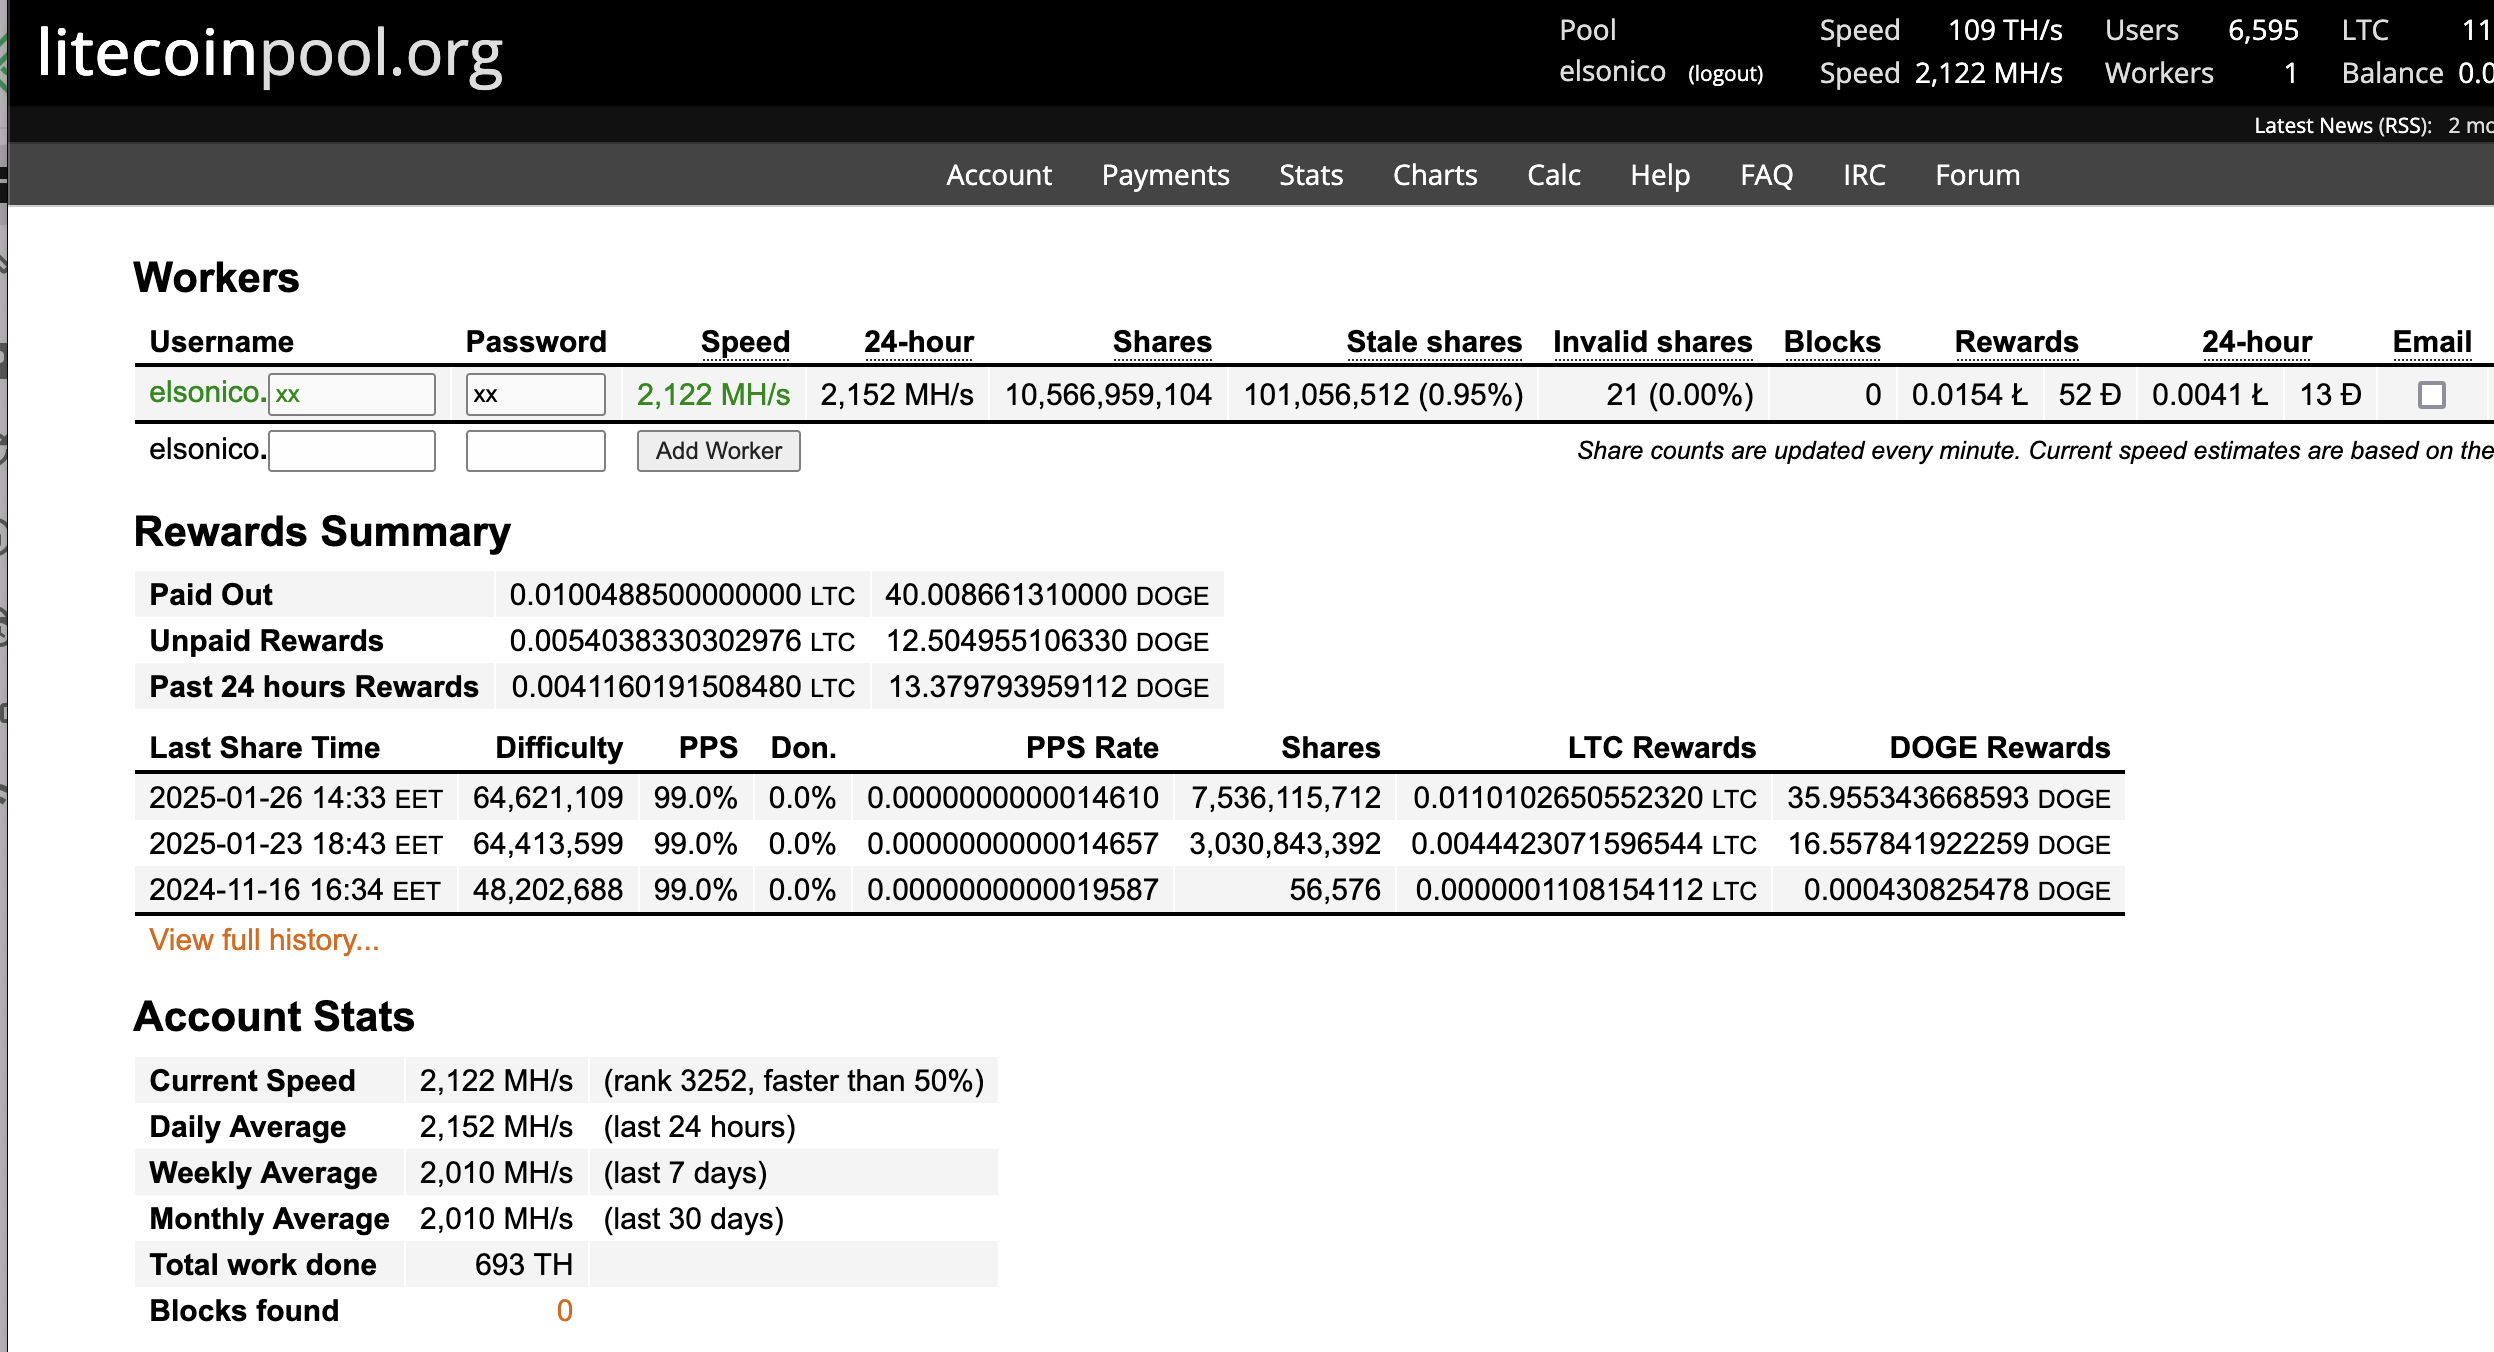This screenshot has height=1352, width=2494.
Task: Click existing worker password field
Action: click(535, 394)
